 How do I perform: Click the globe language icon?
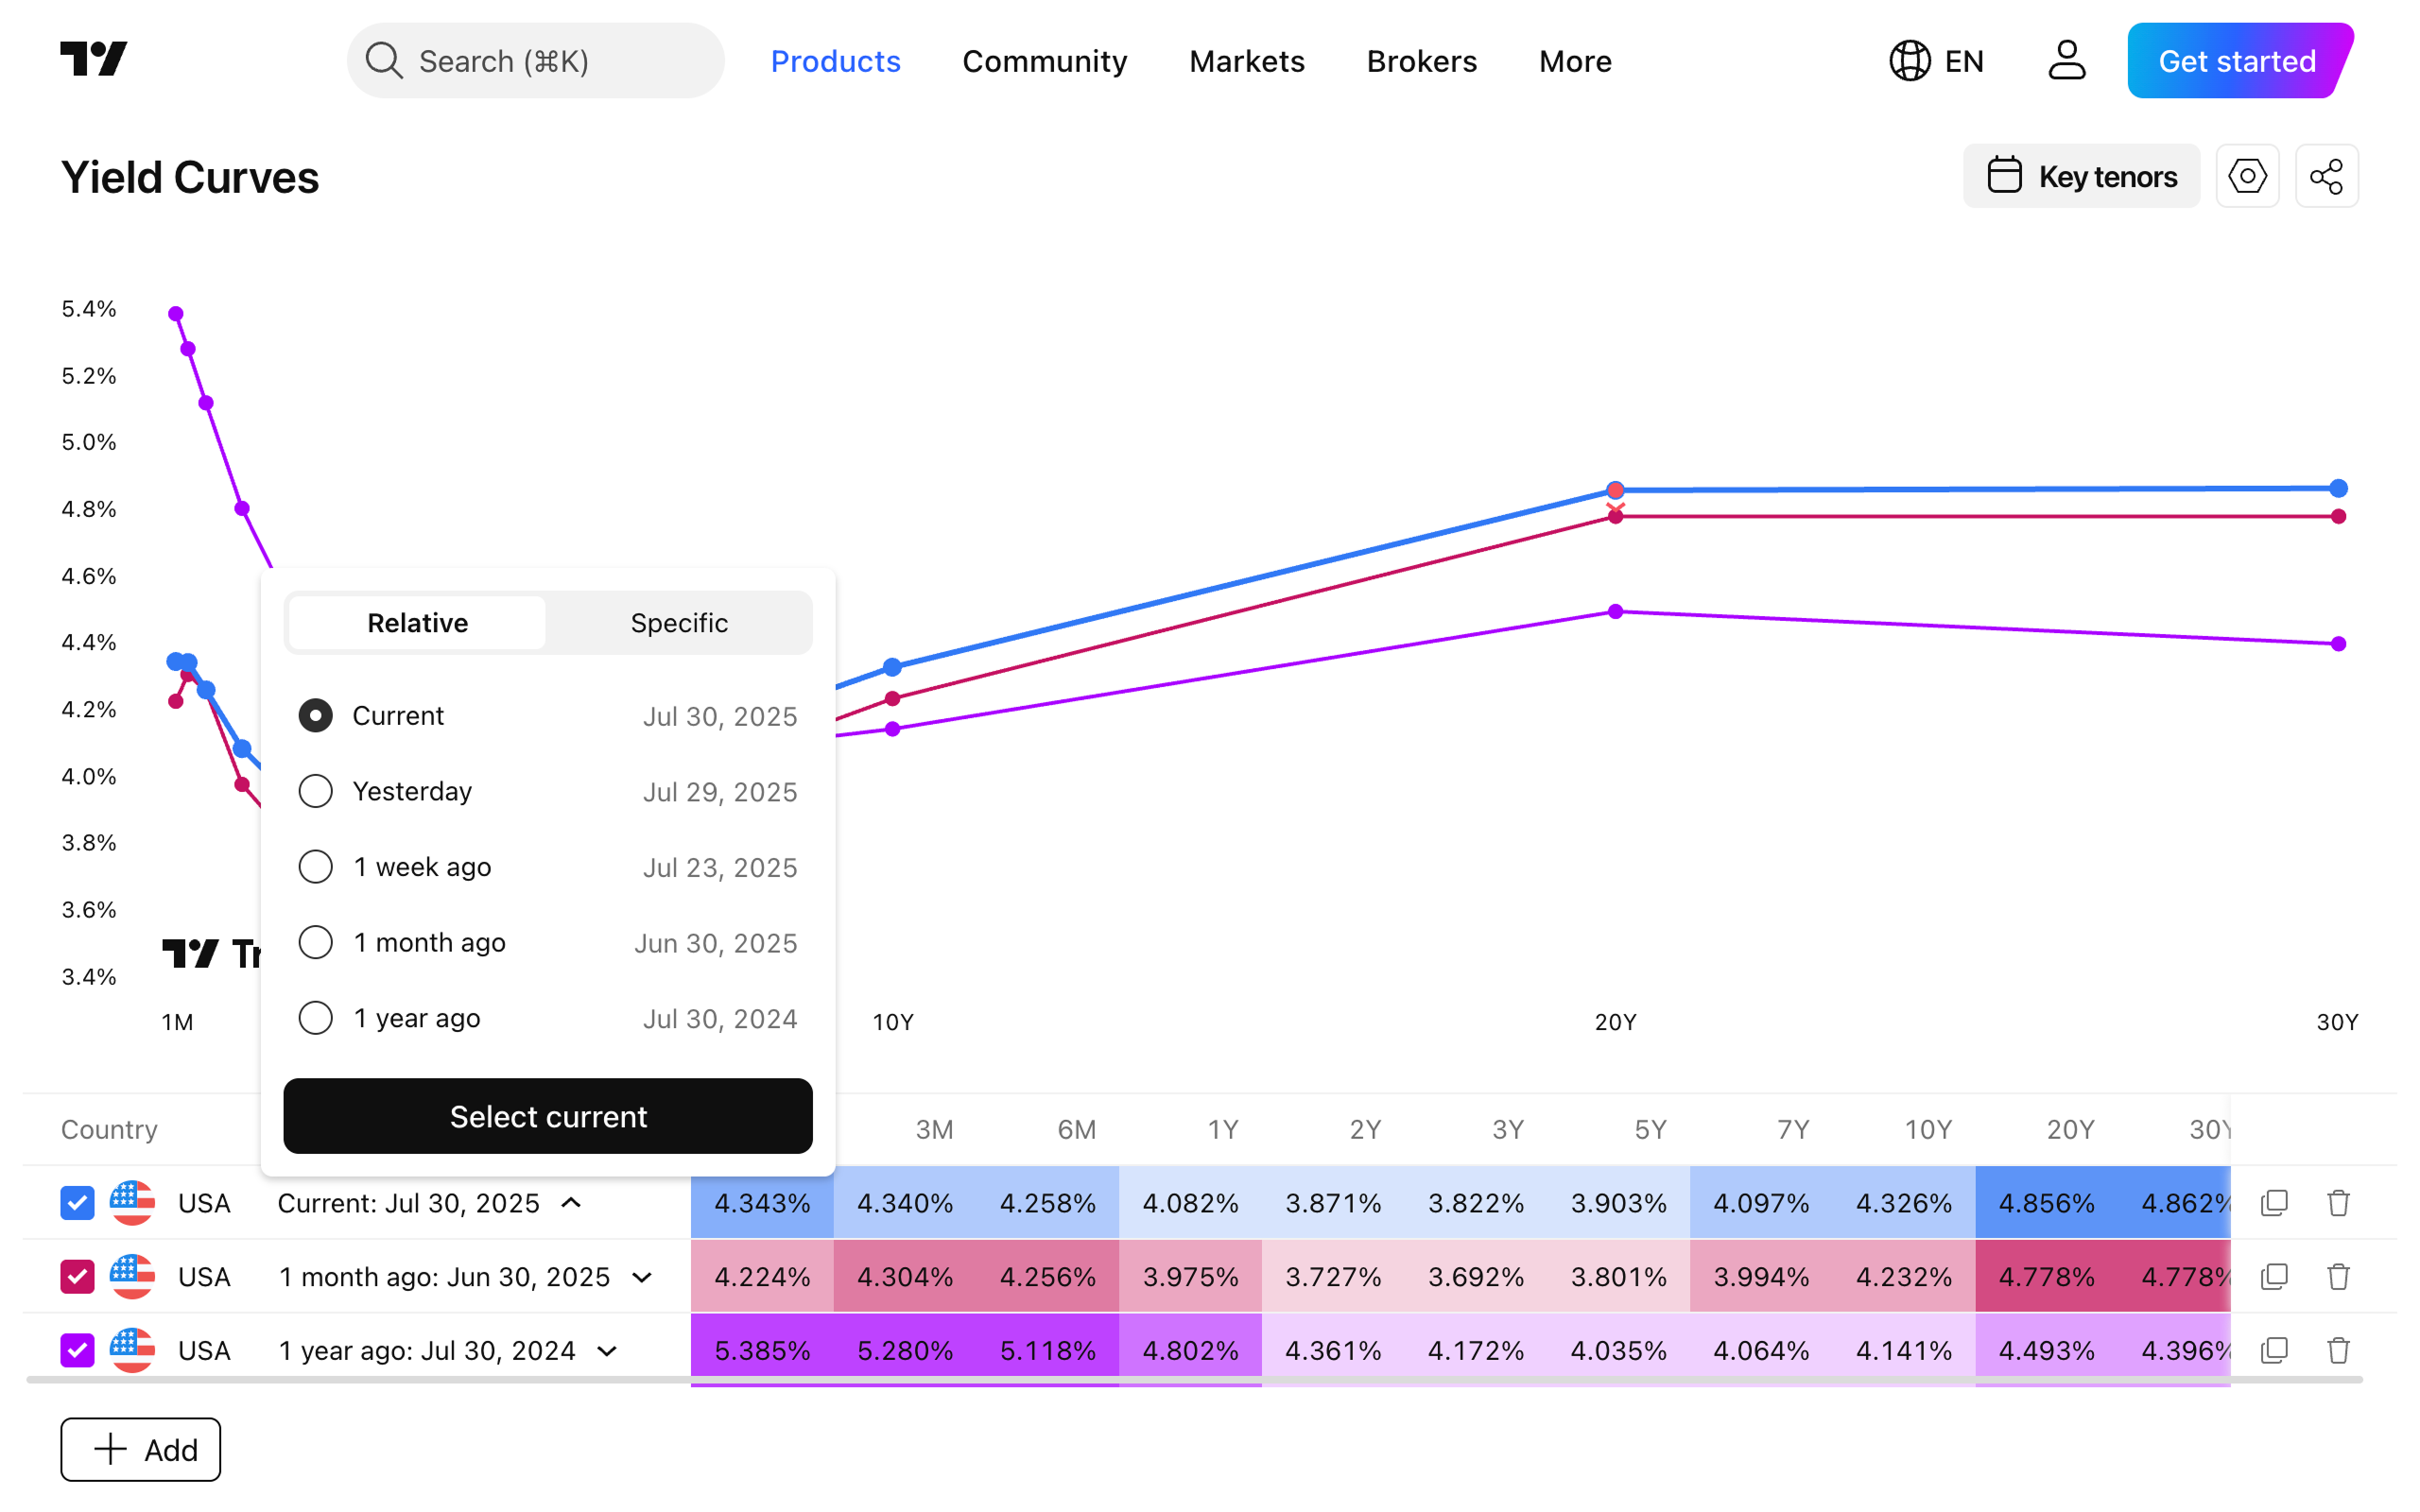point(1909,61)
